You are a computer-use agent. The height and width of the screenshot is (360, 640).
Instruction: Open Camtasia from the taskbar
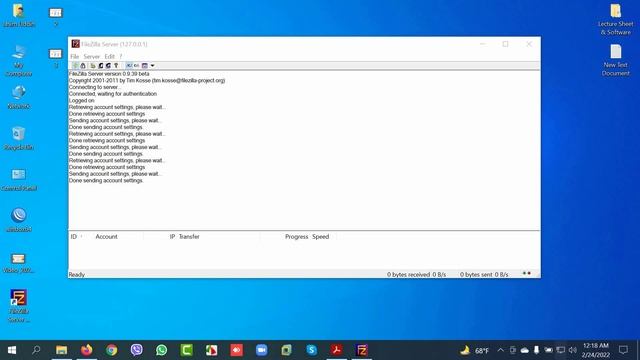point(187,350)
